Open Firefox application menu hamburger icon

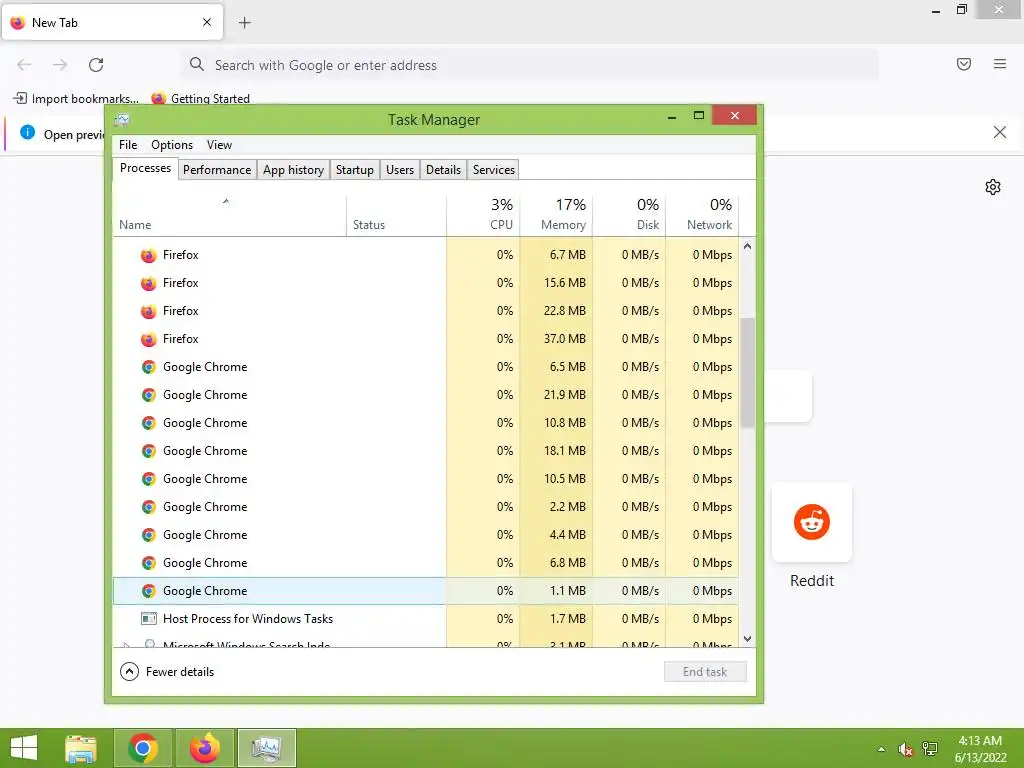tap(1000, 64)
